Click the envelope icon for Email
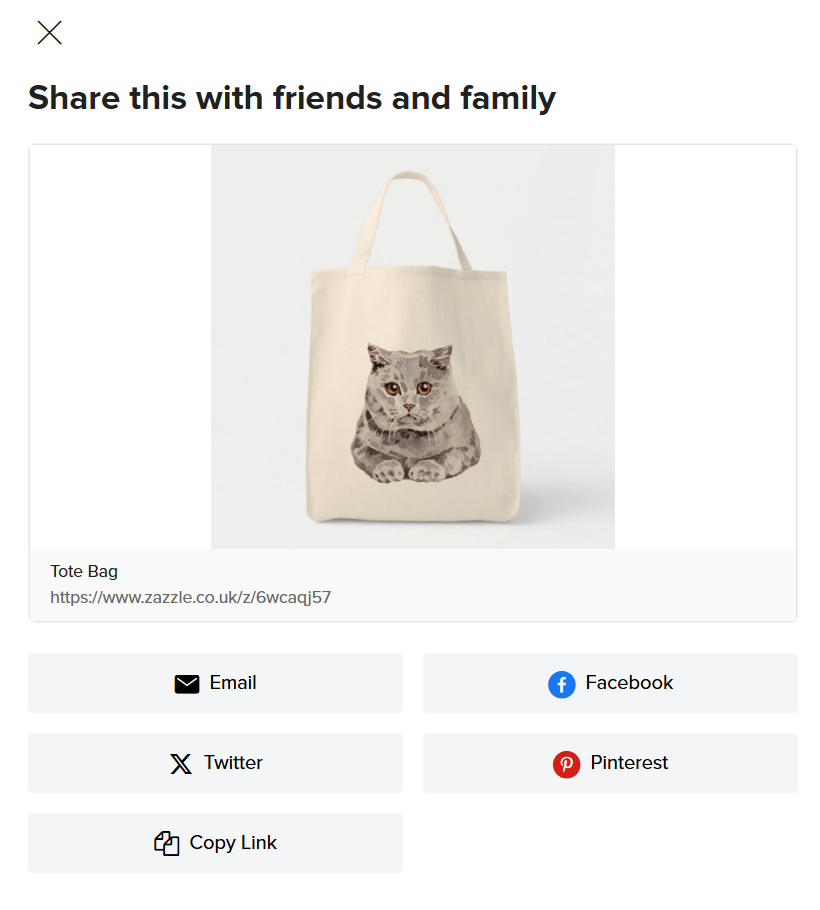 pos(187,684)
